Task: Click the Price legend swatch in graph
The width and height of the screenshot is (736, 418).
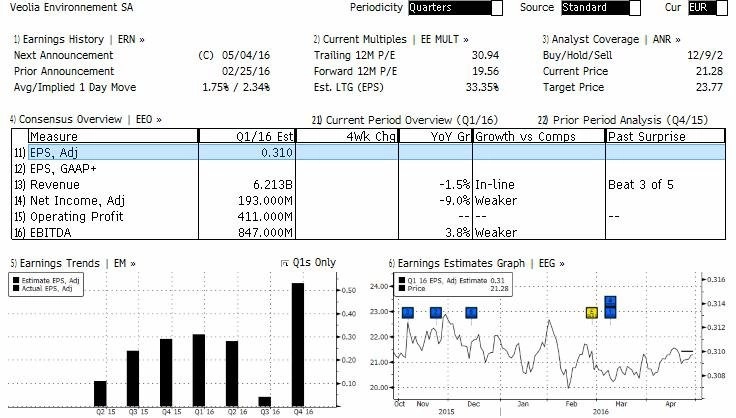Action: [402, 288]
